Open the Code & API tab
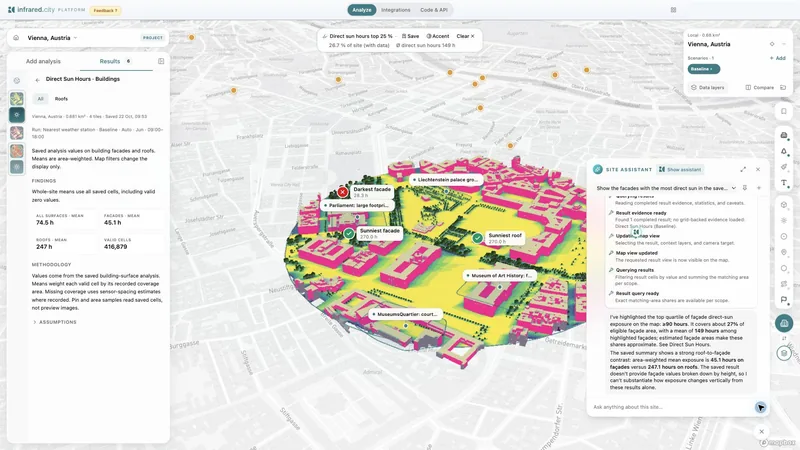 click(434, 10)
